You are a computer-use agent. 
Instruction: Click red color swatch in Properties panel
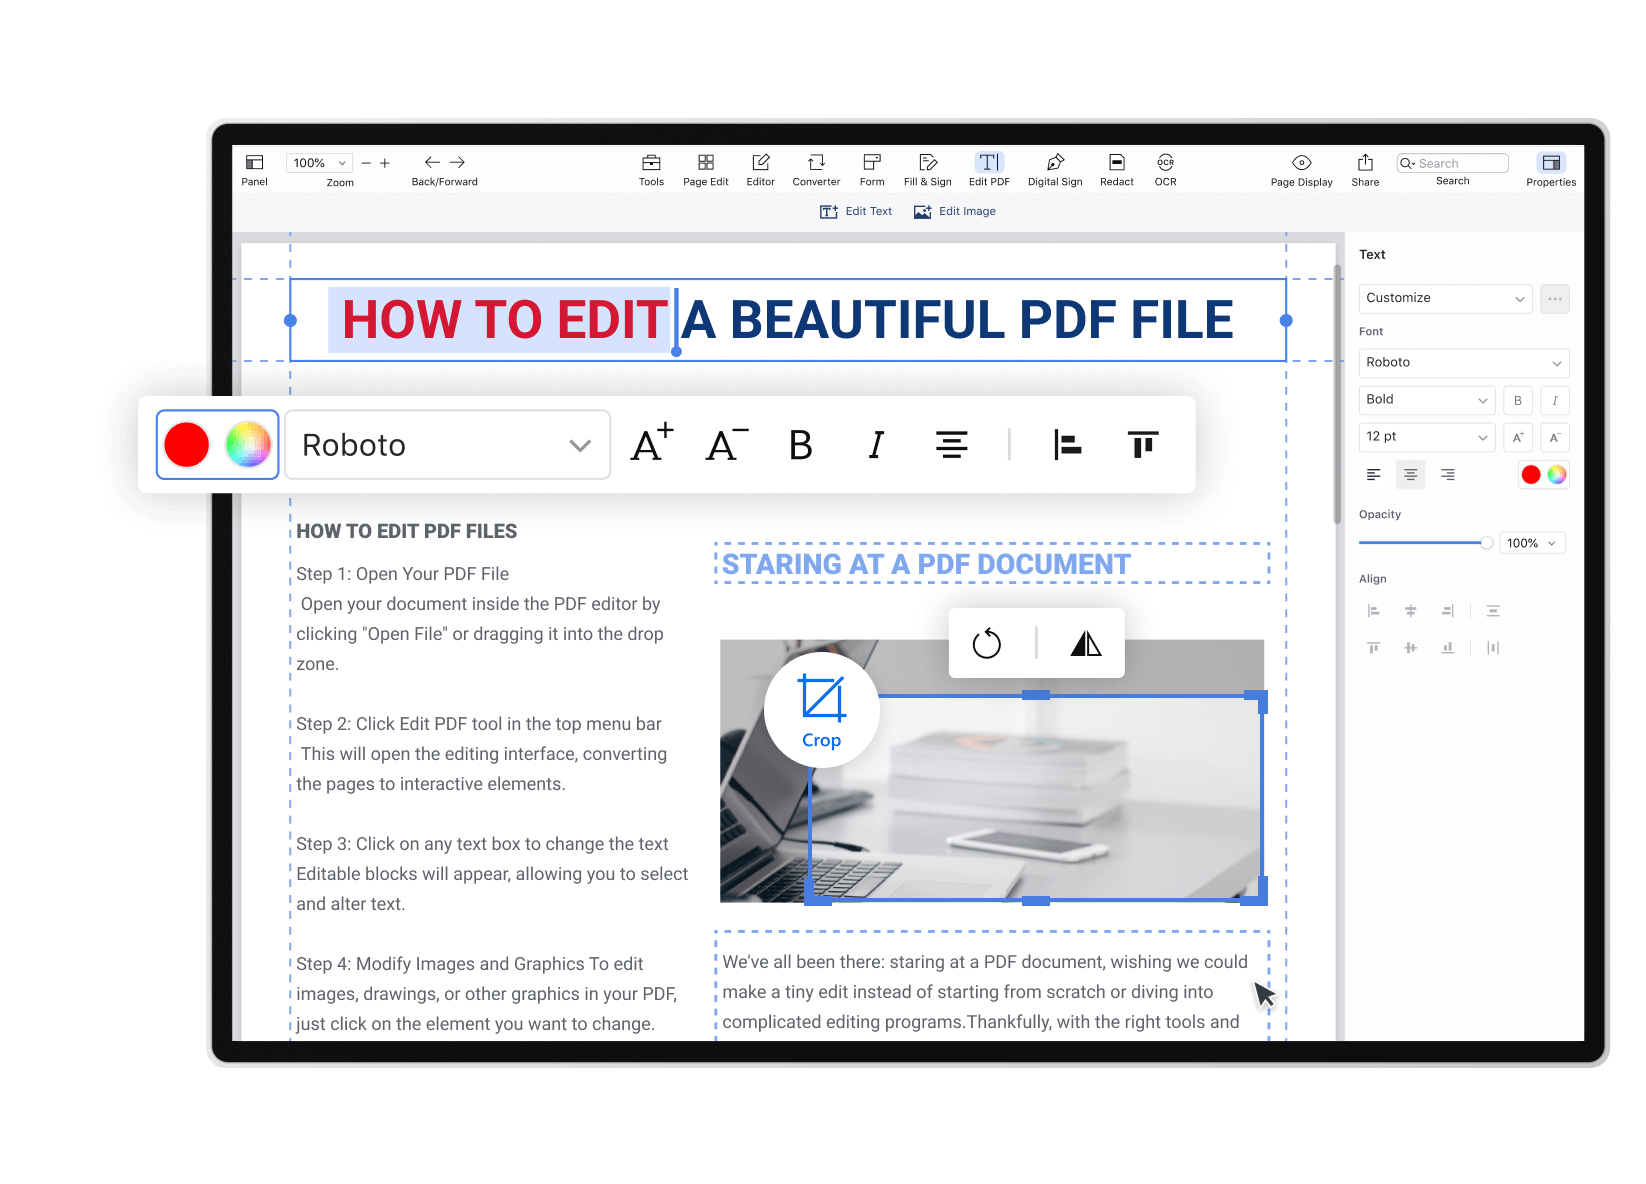(1531, 475)
